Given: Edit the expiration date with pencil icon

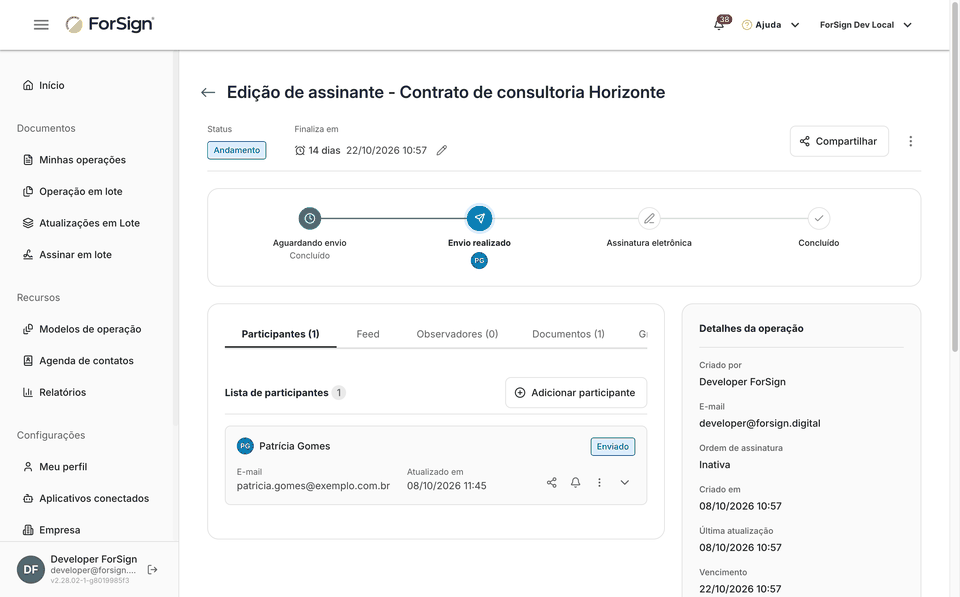Looking at the screenshot, I should 441,151.
